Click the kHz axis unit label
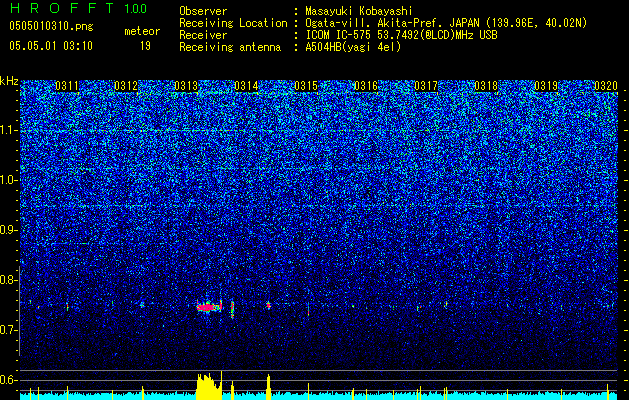Screen dimensions: 629x400 9,81
